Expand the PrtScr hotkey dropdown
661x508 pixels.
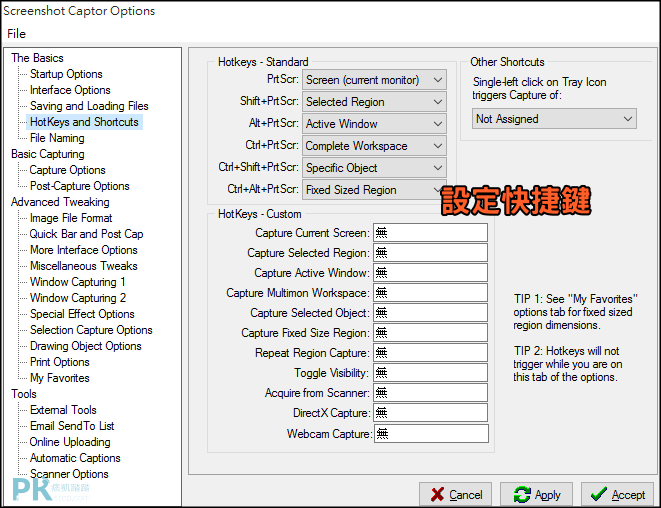pyautogui.click(x=374, y=80)
